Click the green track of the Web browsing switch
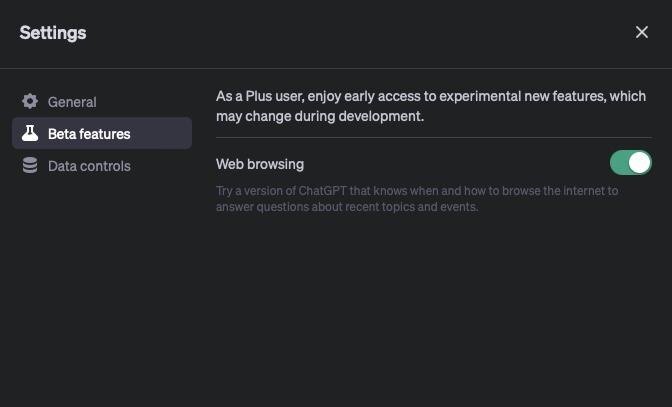 pos(620,162)
